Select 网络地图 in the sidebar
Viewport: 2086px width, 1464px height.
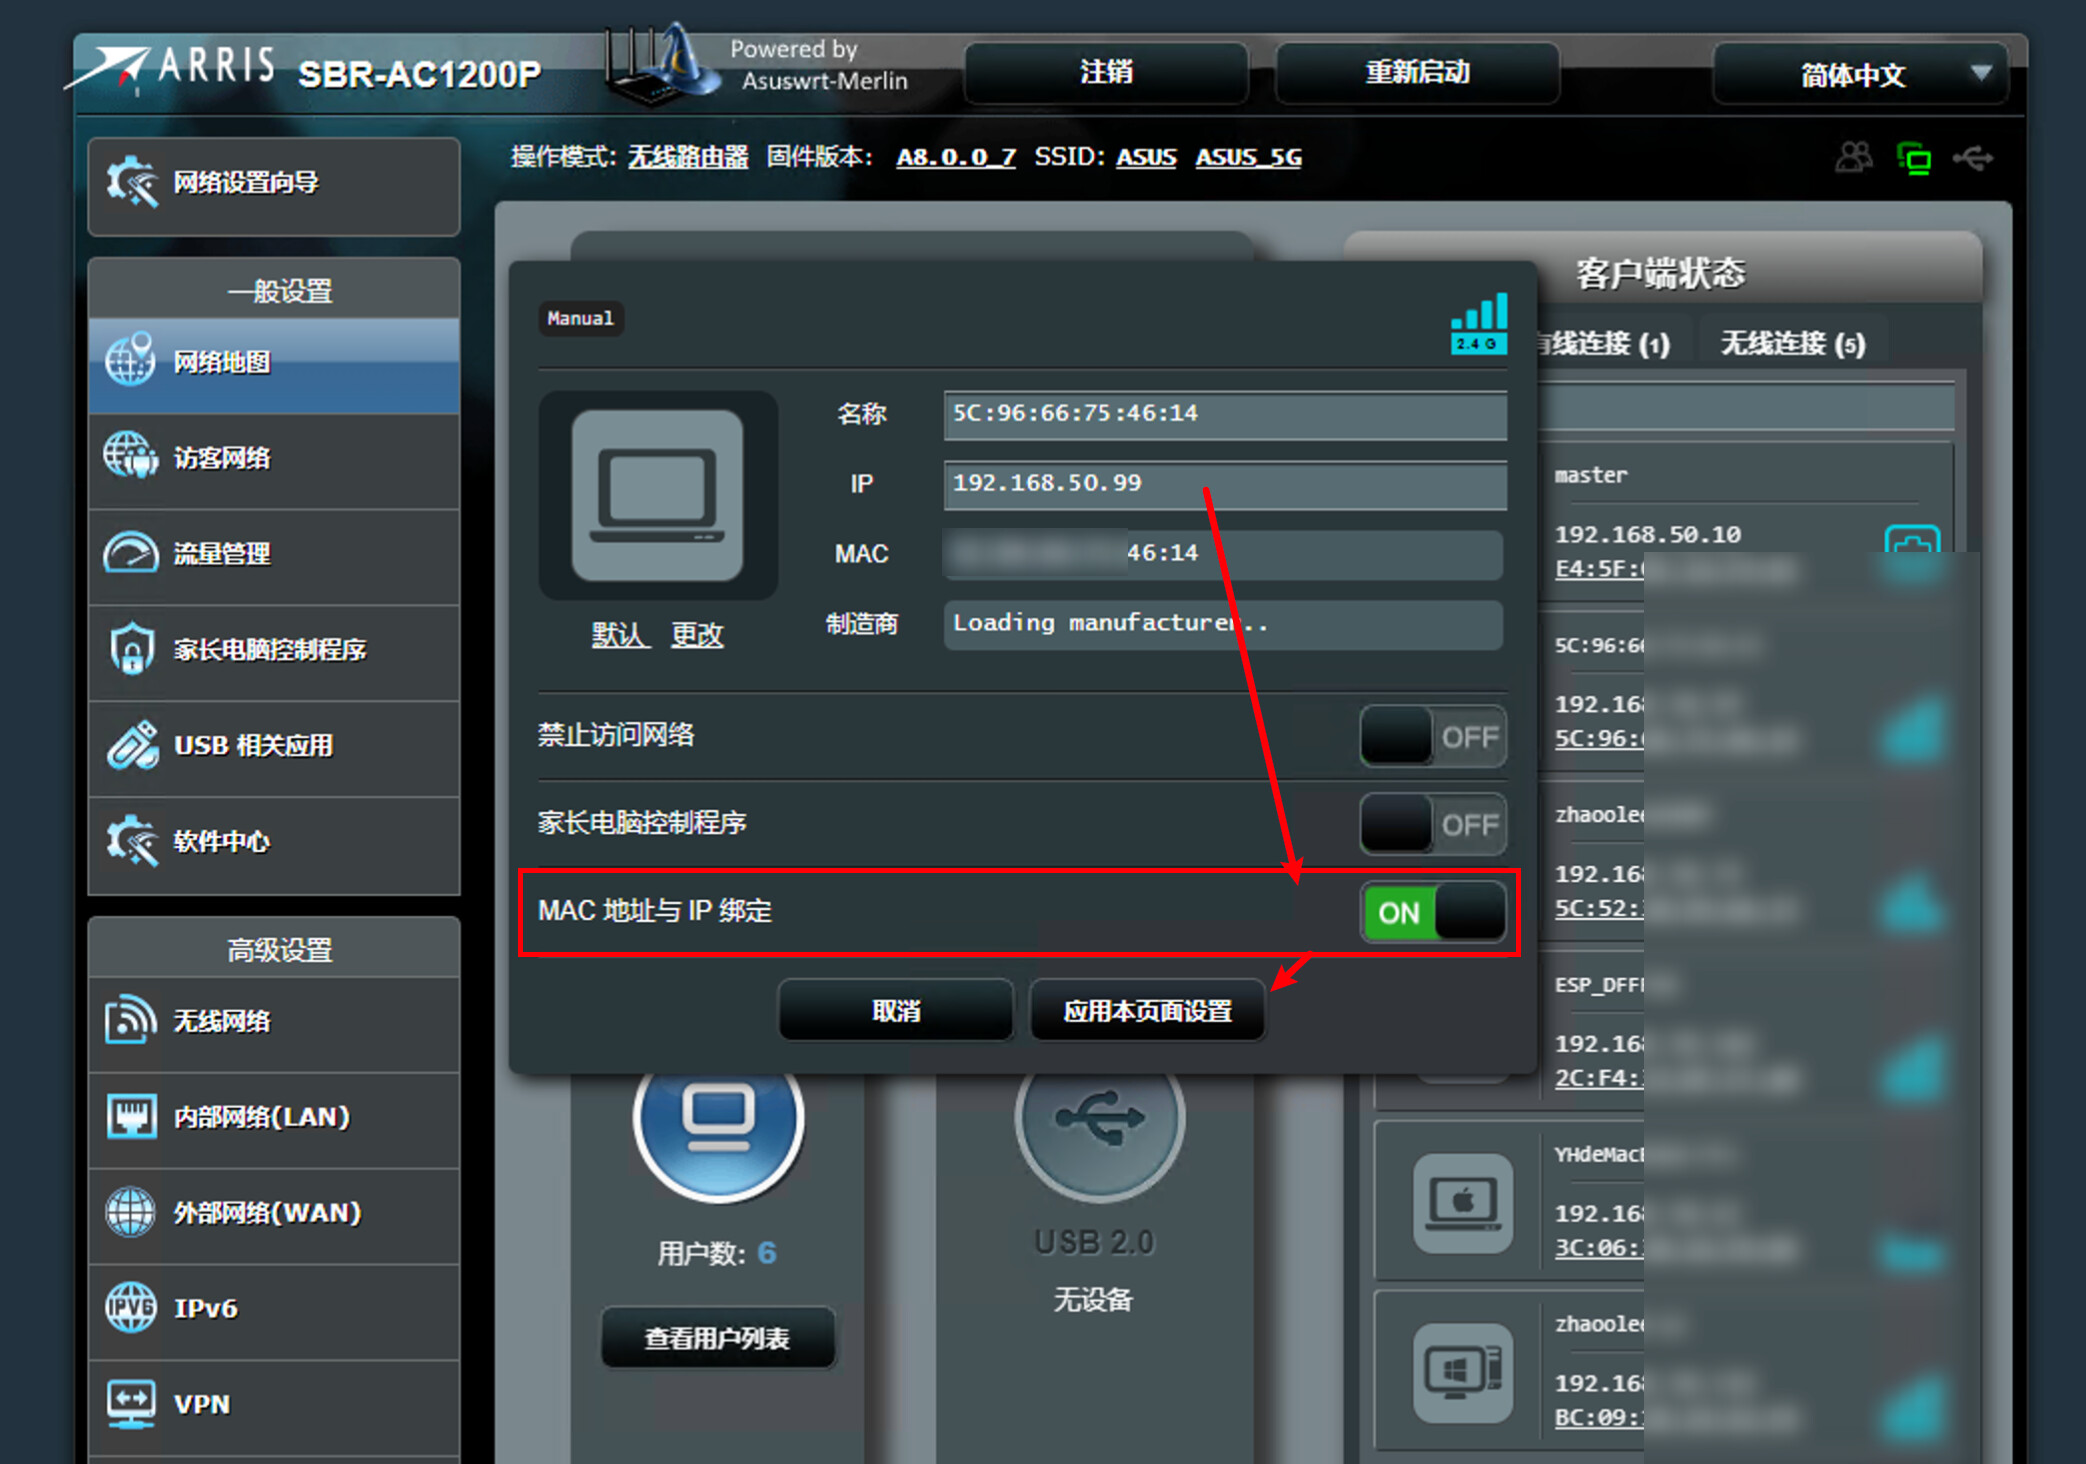(x=273, y=364)
